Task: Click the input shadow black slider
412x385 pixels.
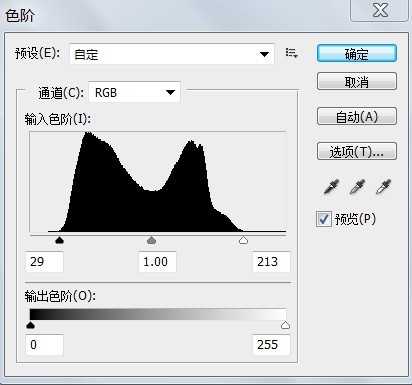Action: pyautogui.click(x=59, y=240)
